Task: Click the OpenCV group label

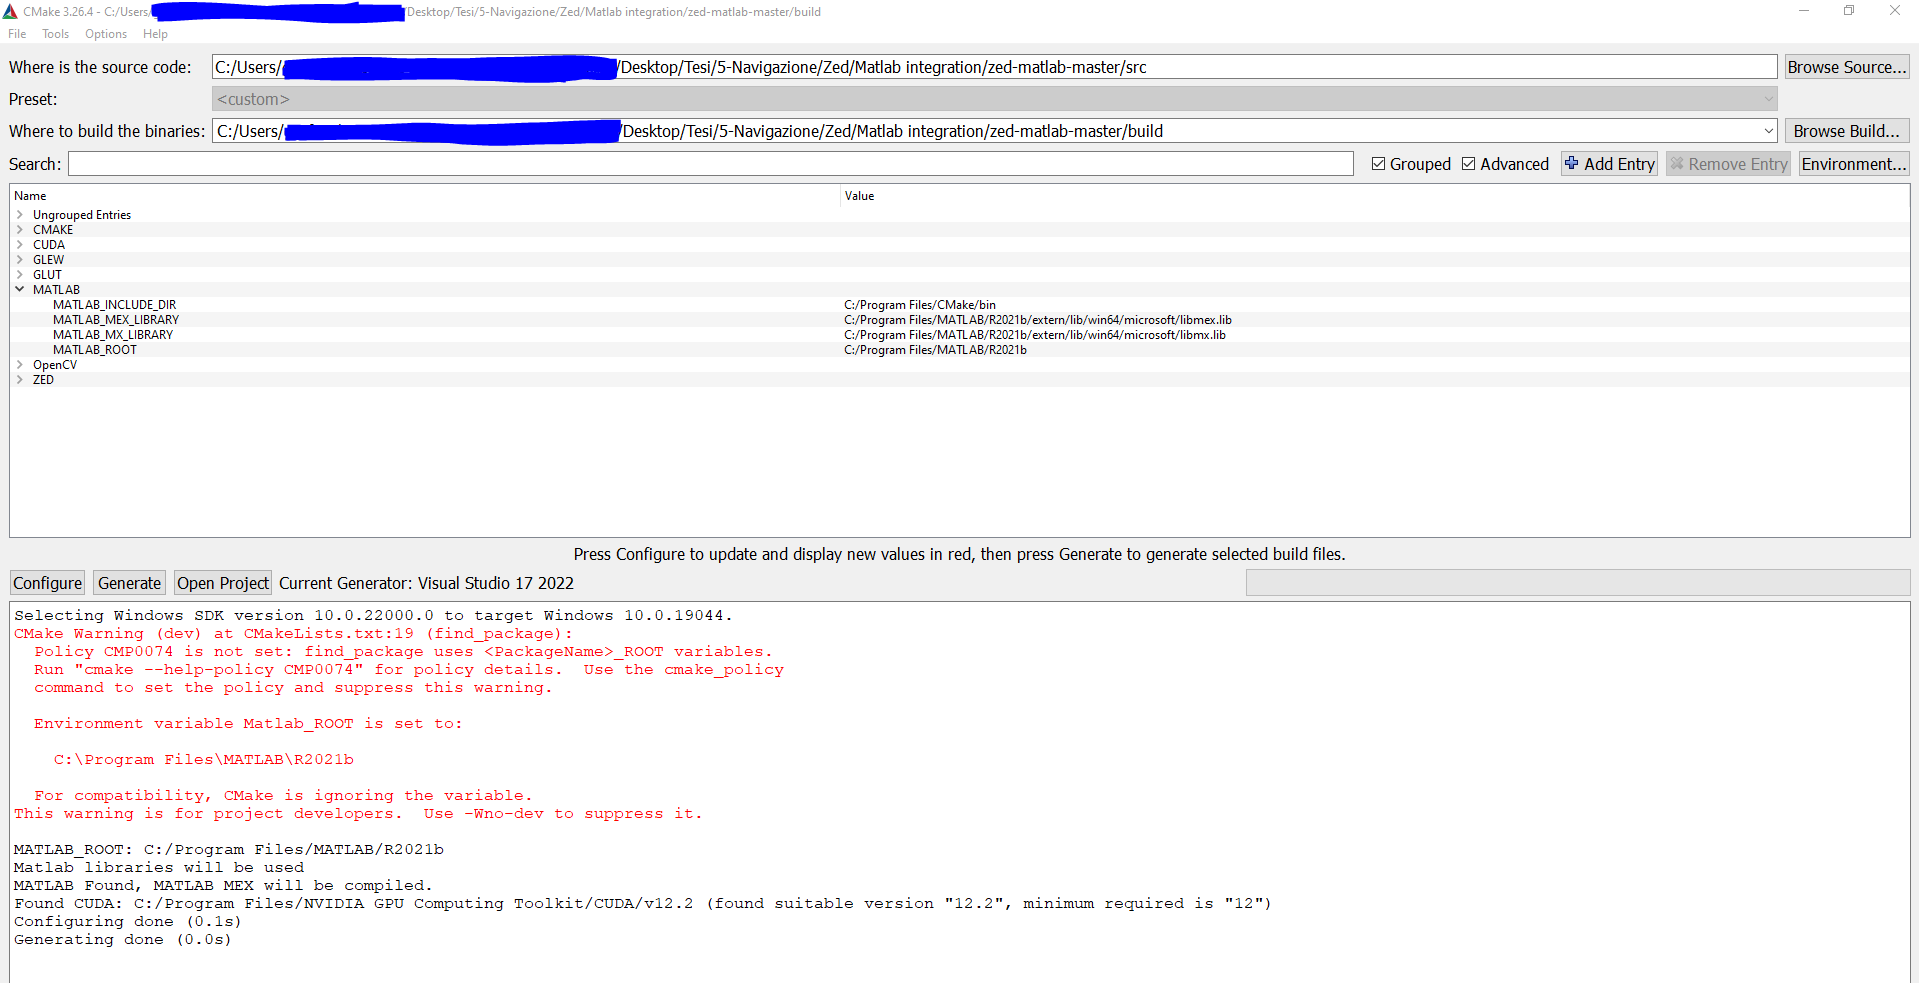Action: (55, 365)
